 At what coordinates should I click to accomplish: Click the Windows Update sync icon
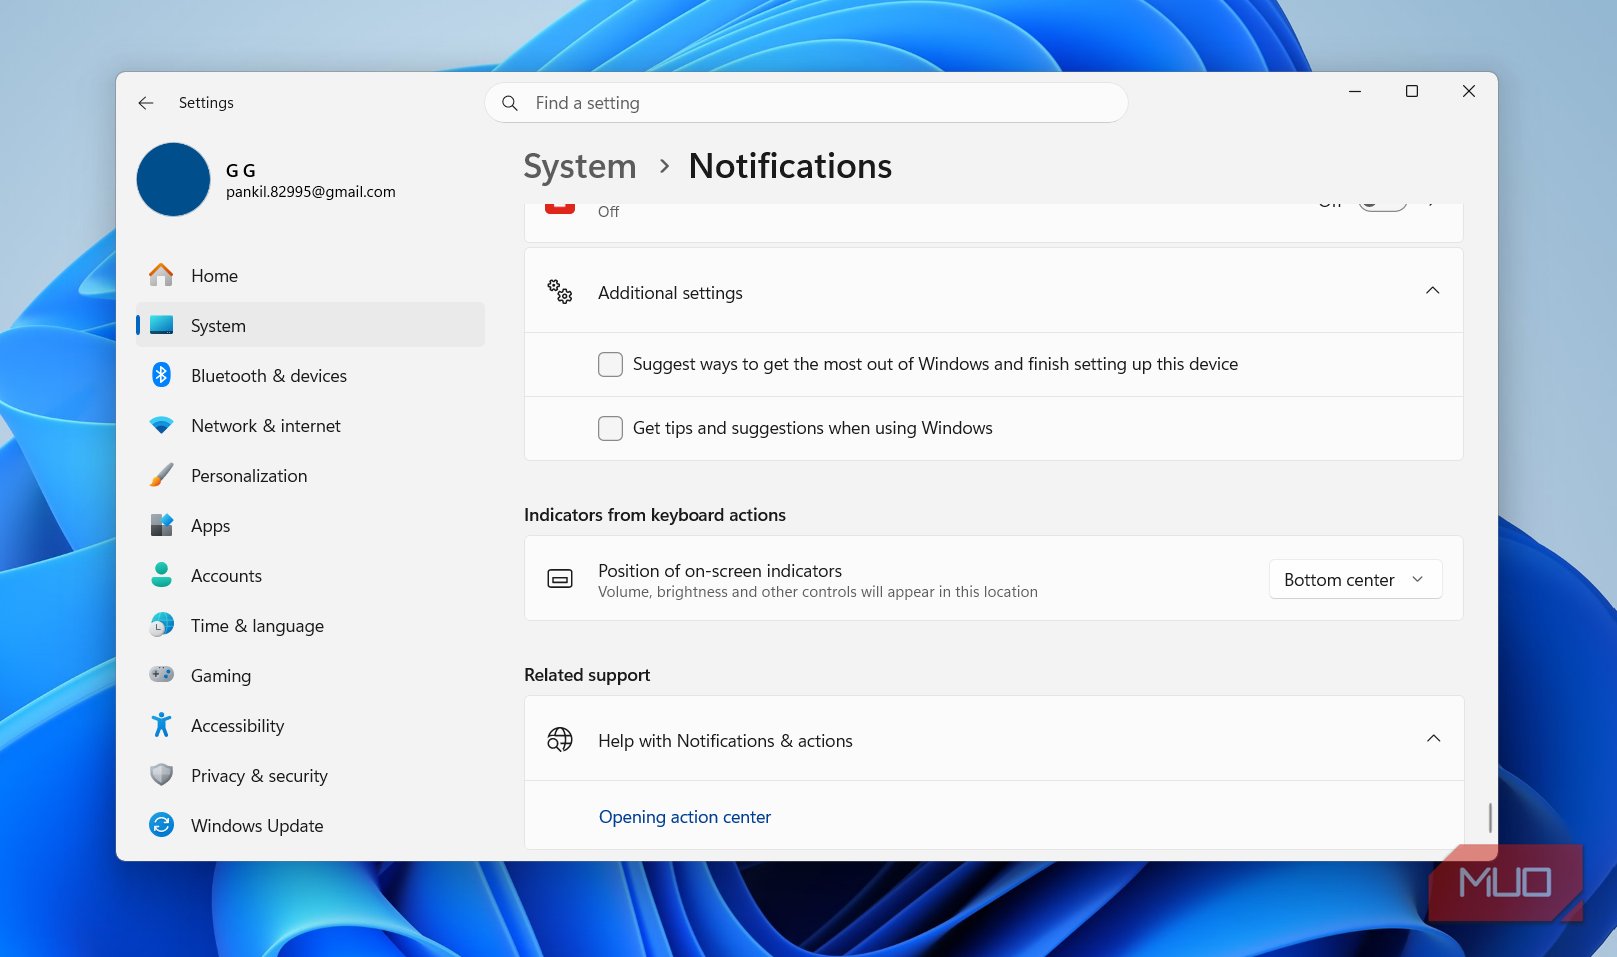coord(161,825)
